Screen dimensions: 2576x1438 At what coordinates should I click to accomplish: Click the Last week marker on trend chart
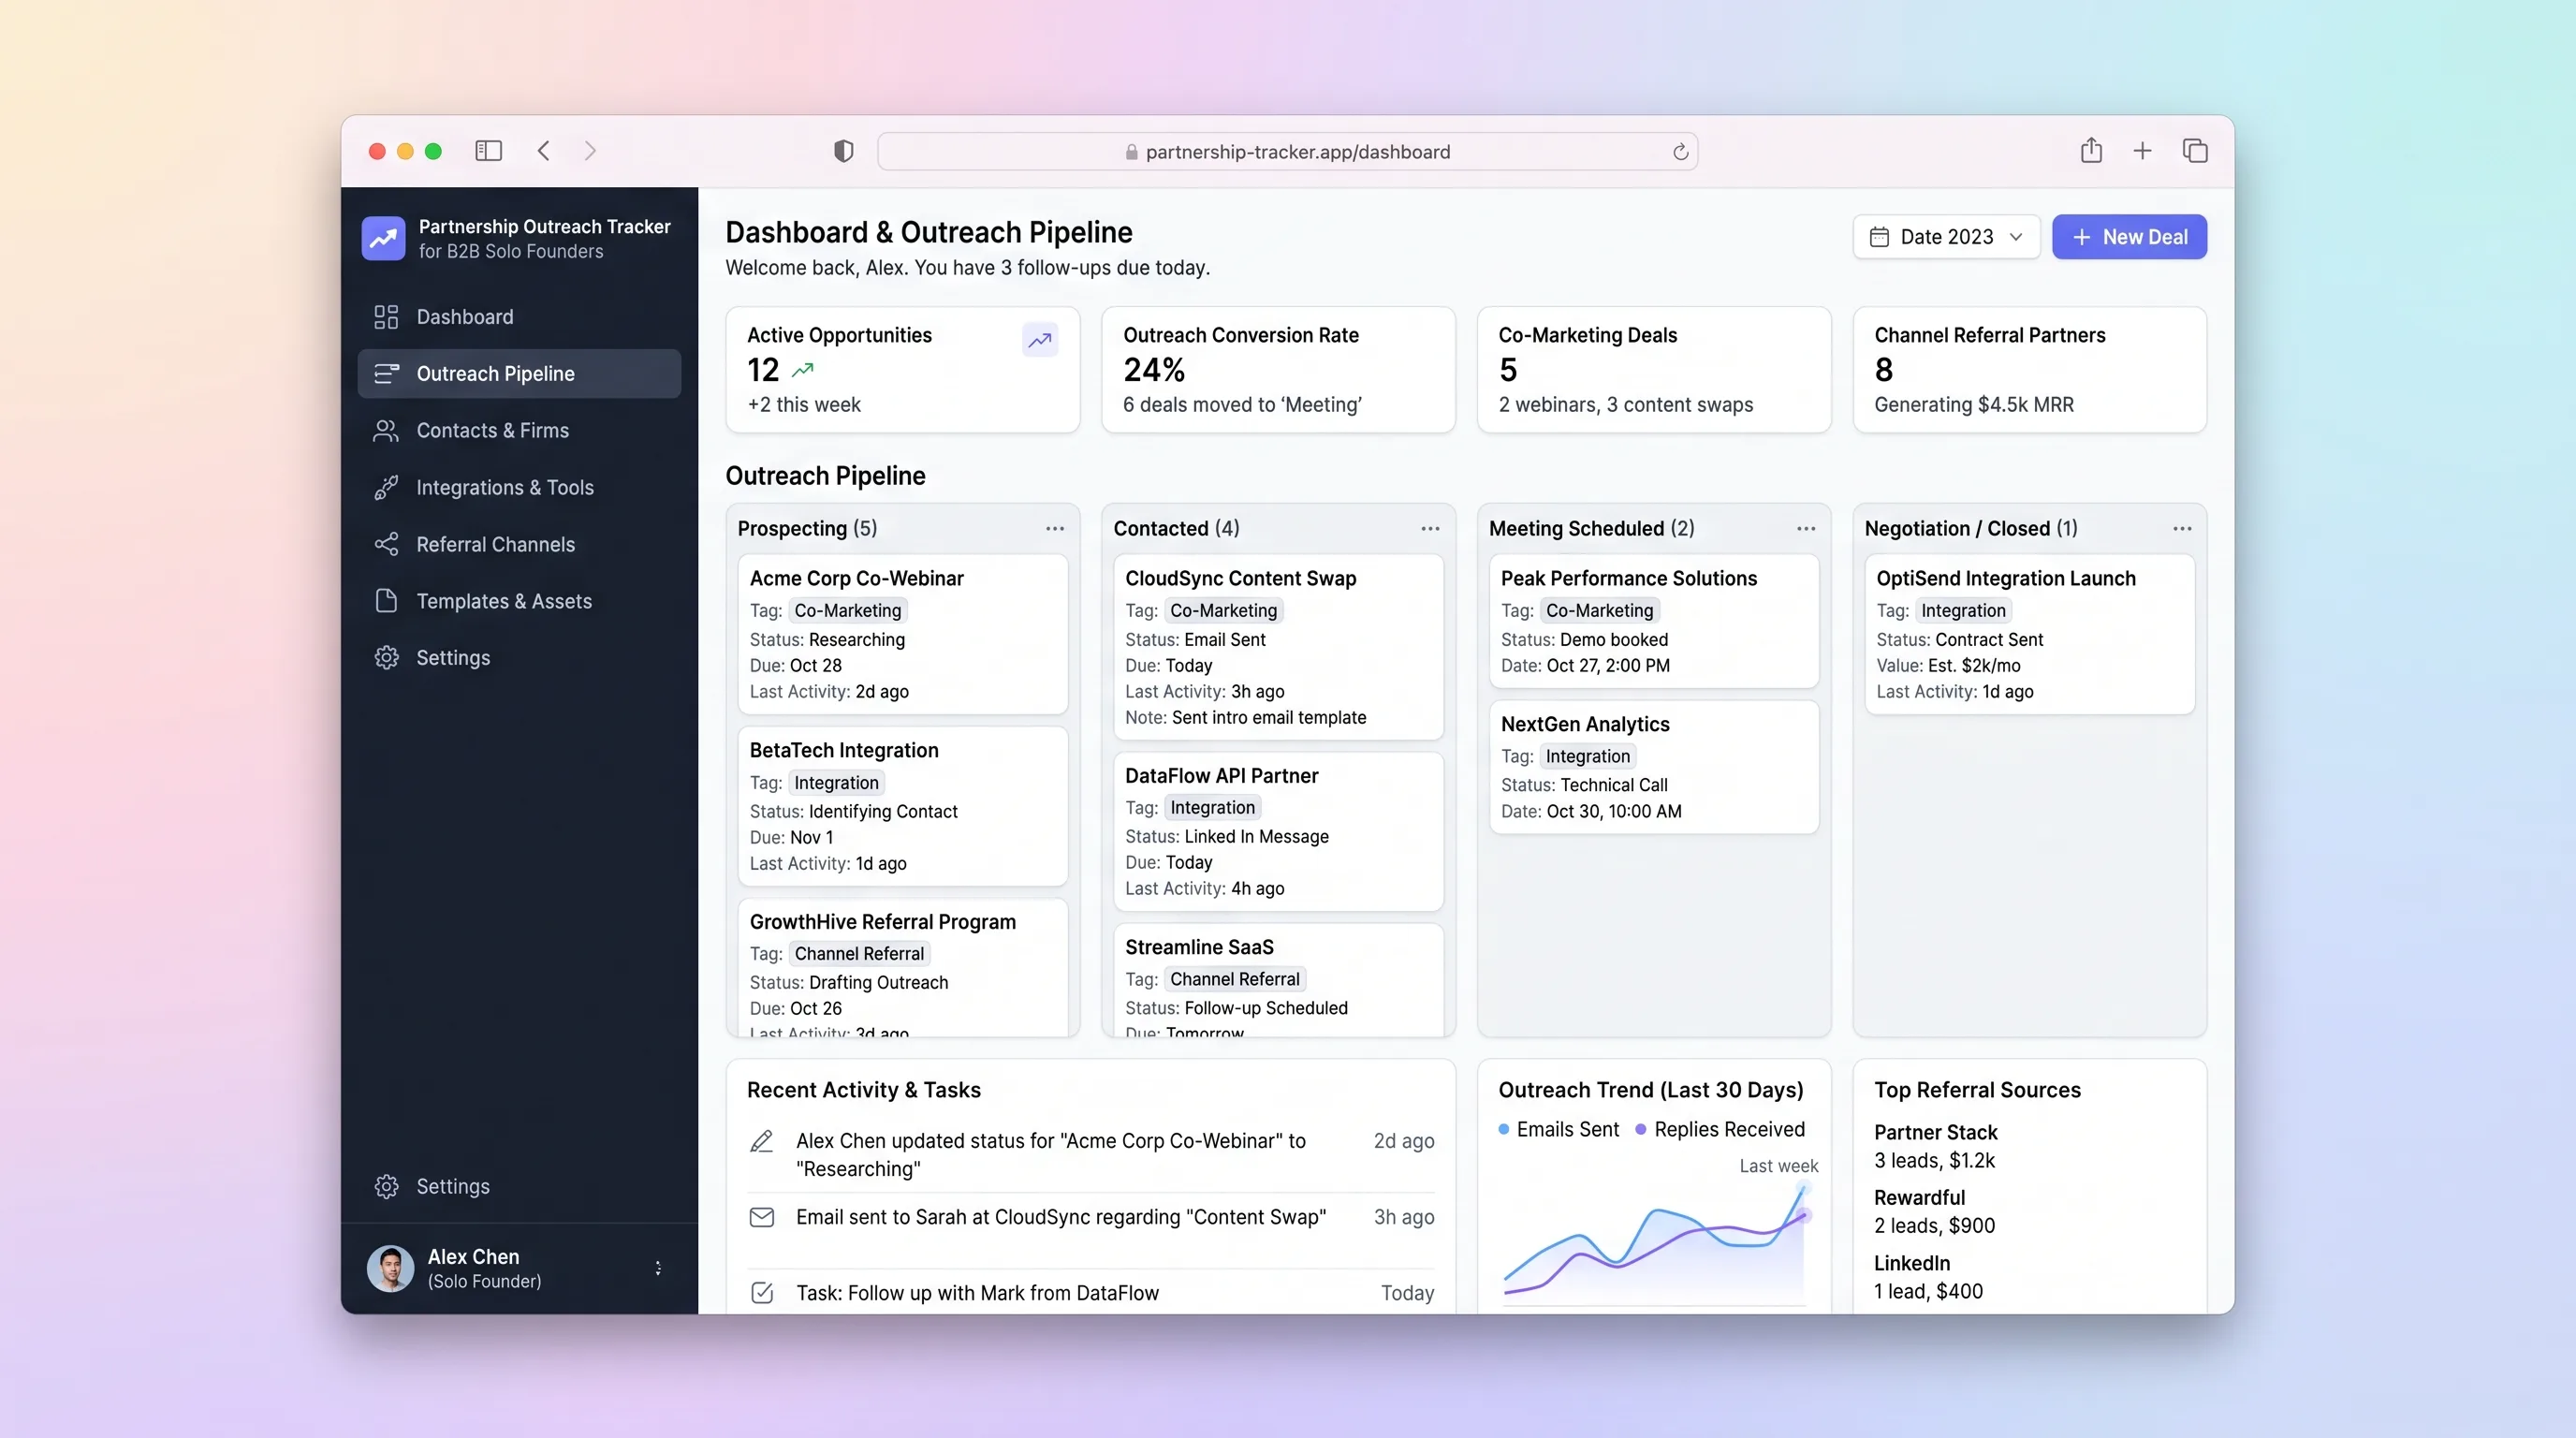(1778, 1166)
